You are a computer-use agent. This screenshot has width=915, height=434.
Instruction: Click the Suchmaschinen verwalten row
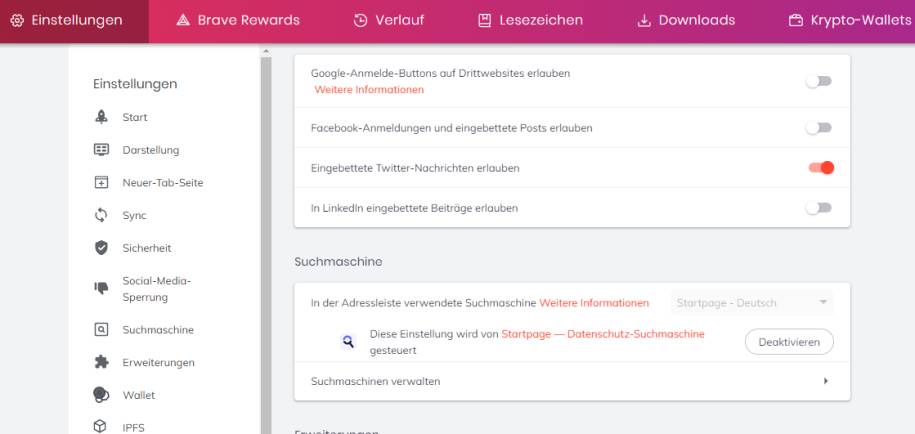pyautogui.click(x=572, y=381)
